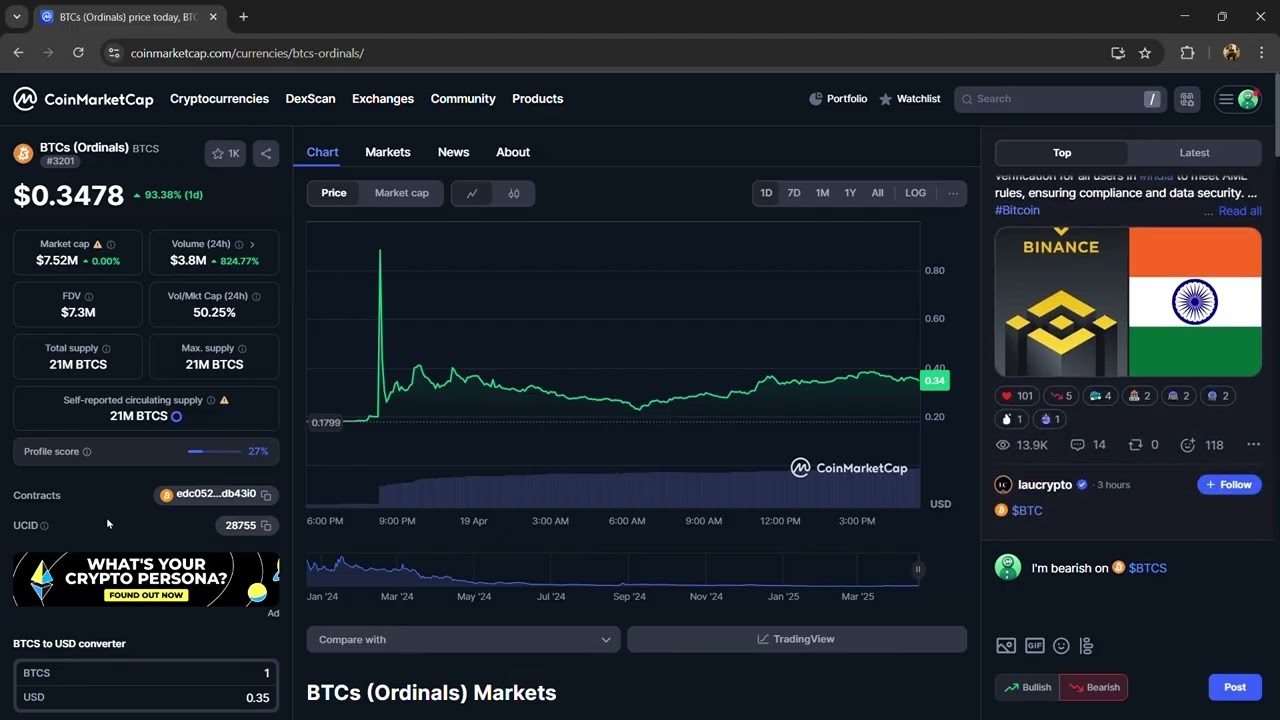Open Watchlist page
This screenshot has width=1280, height=720.
[910, 99]
